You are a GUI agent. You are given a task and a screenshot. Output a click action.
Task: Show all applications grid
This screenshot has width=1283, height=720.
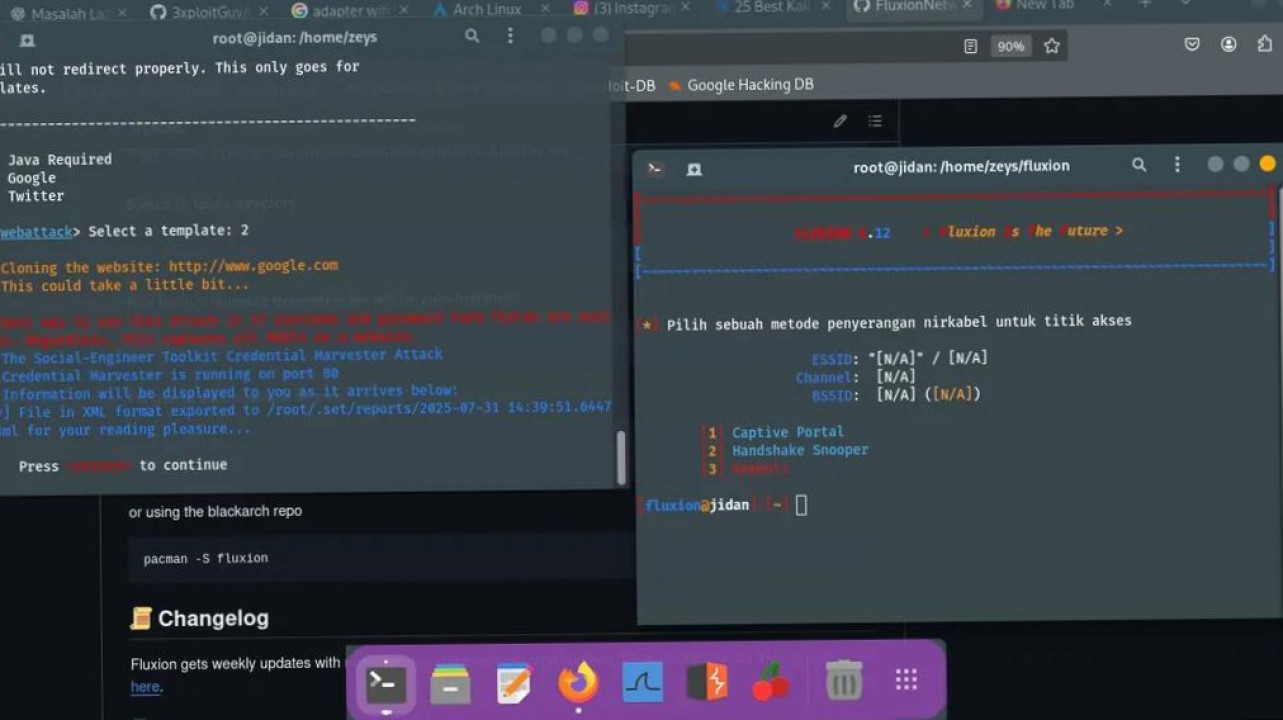pyautogui.click(x=906, y=681)
